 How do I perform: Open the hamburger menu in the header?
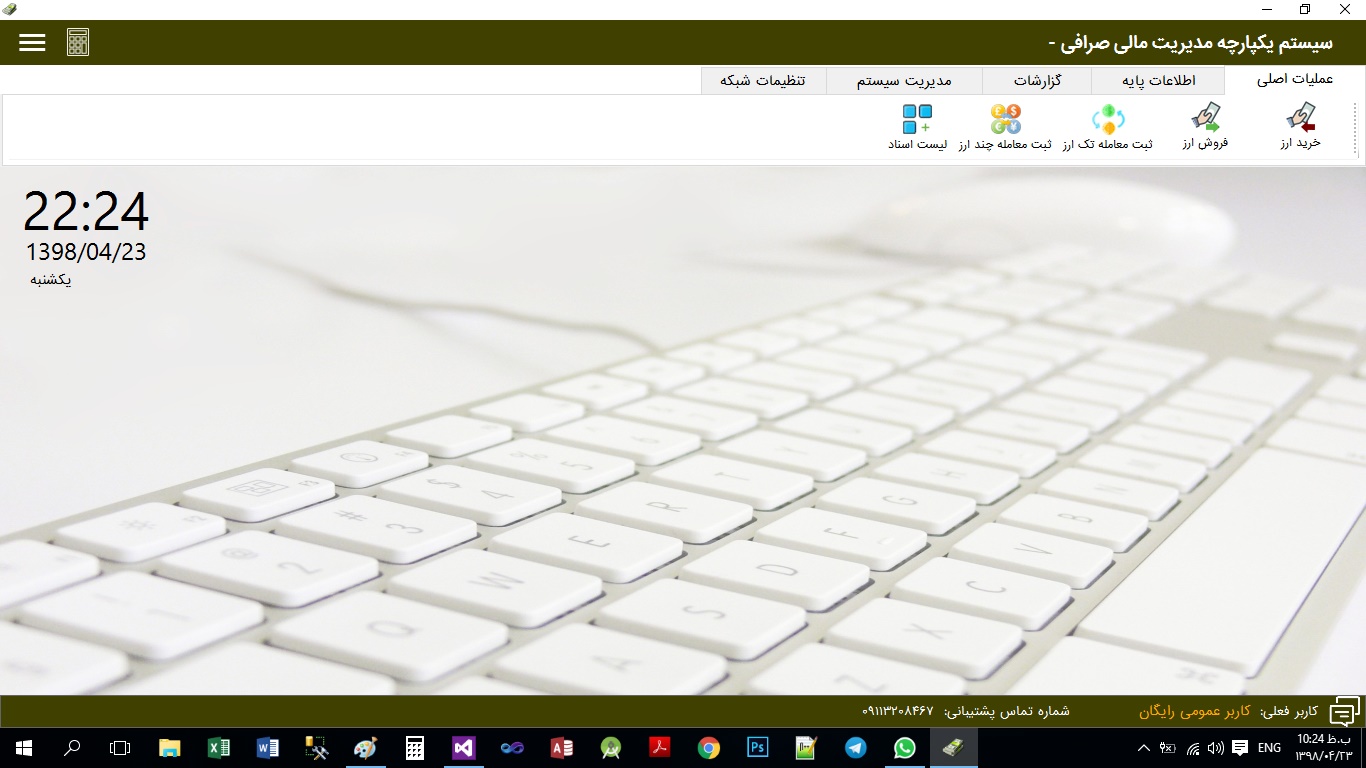[32, 42]
